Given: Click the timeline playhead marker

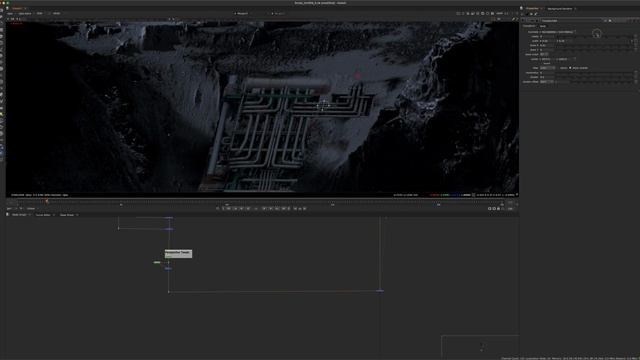Looking at the screenshot, I should click(47, 202).
